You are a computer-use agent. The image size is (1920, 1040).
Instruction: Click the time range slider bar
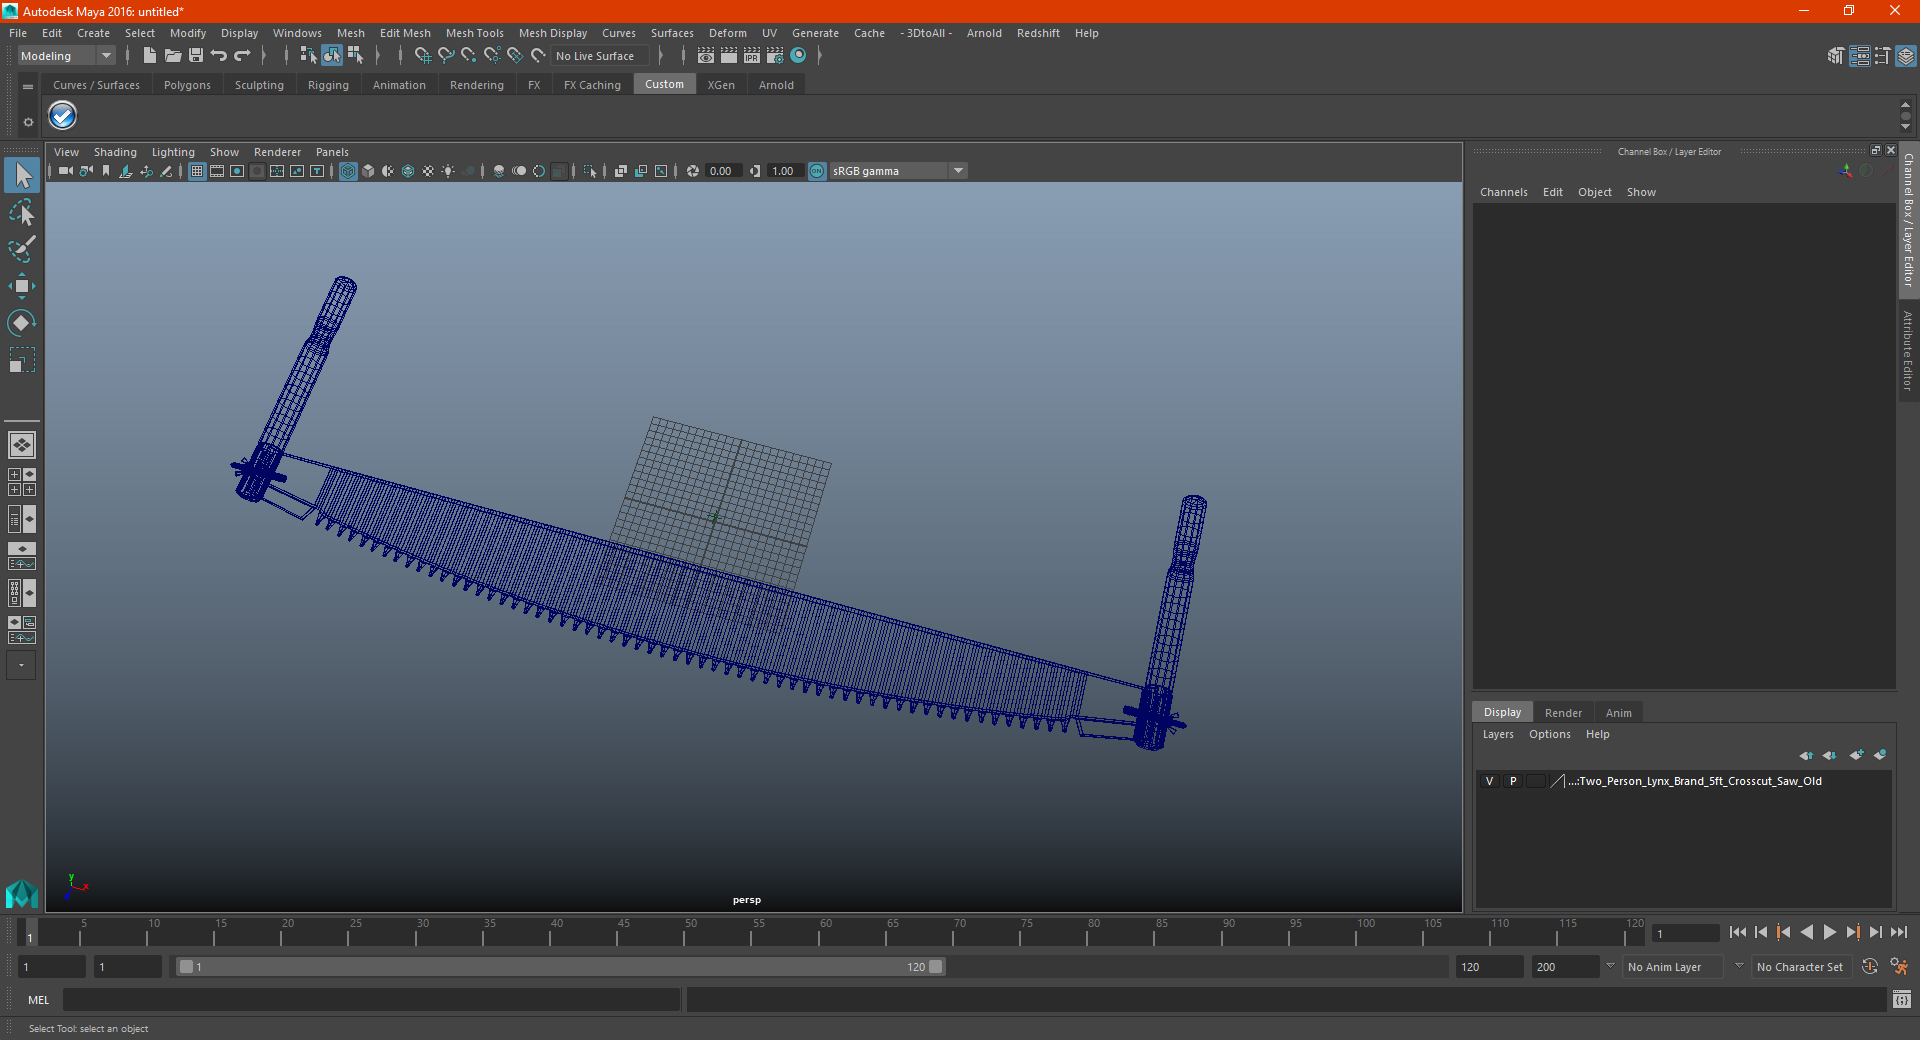point(560,967)
